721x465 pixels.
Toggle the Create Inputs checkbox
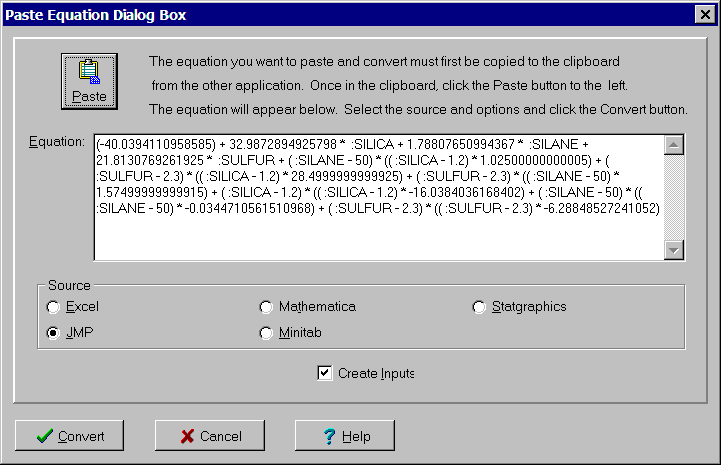[324, 373]
